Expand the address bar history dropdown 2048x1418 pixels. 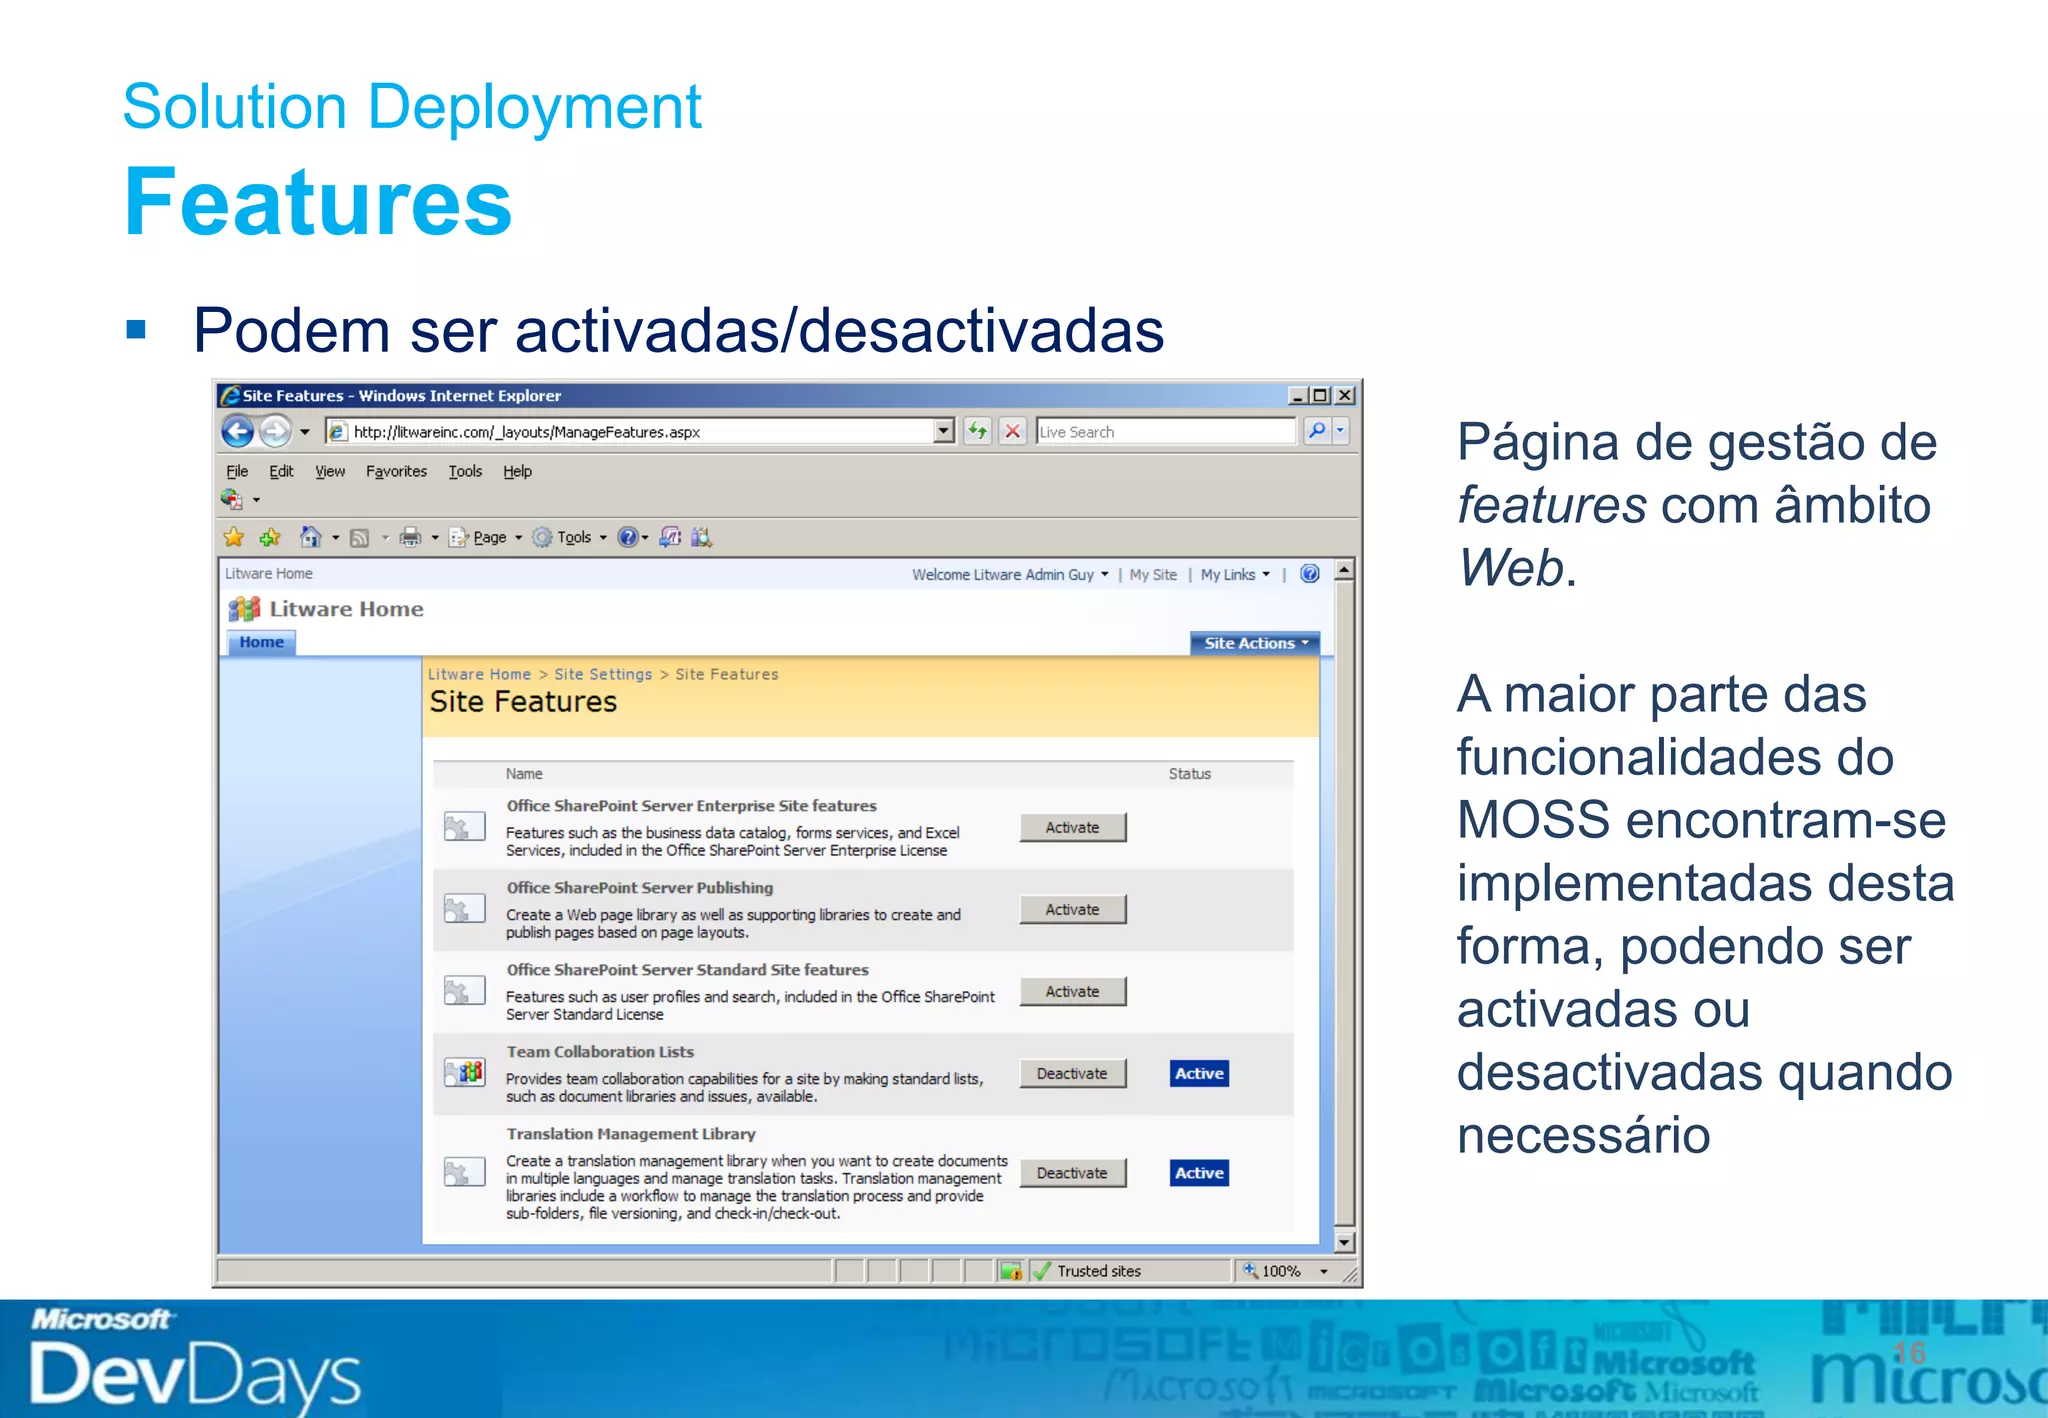[x=944, y=432]
